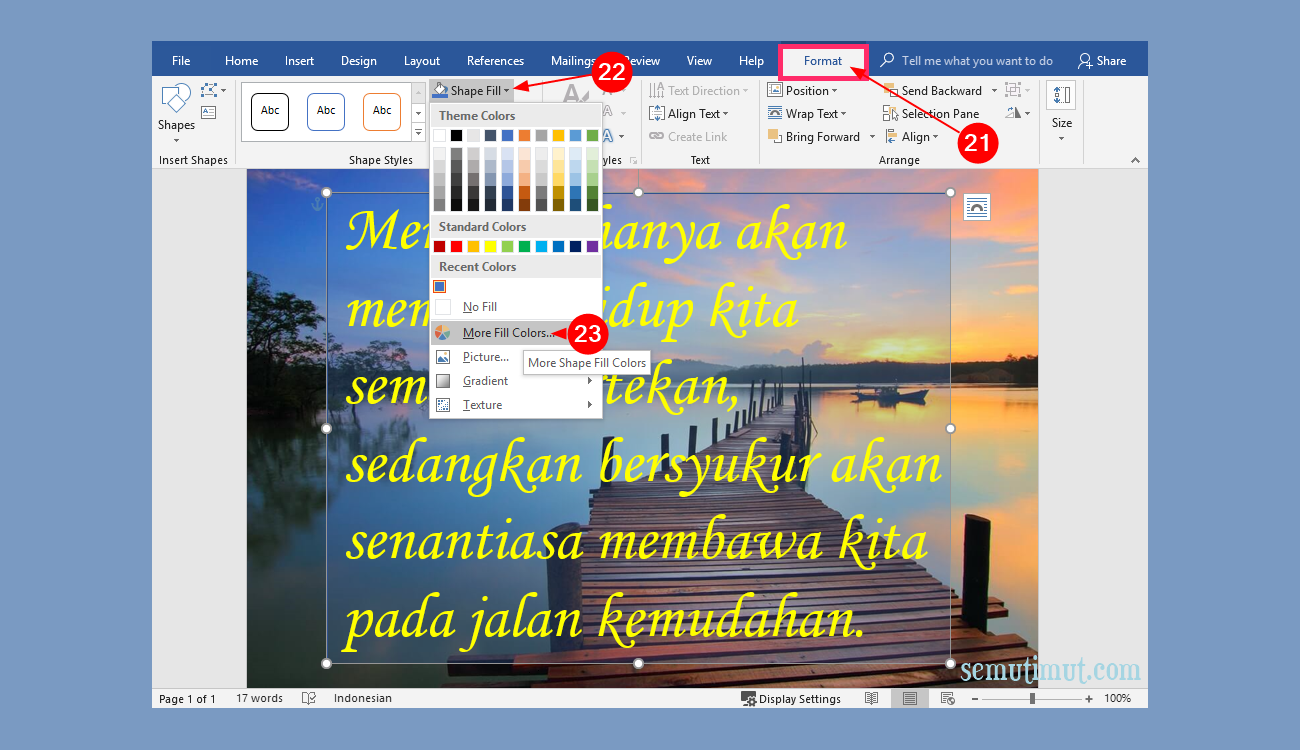The image size is (1300, 750).
Task: Click the Rotate objects icon
Action: coord(1013,113)
